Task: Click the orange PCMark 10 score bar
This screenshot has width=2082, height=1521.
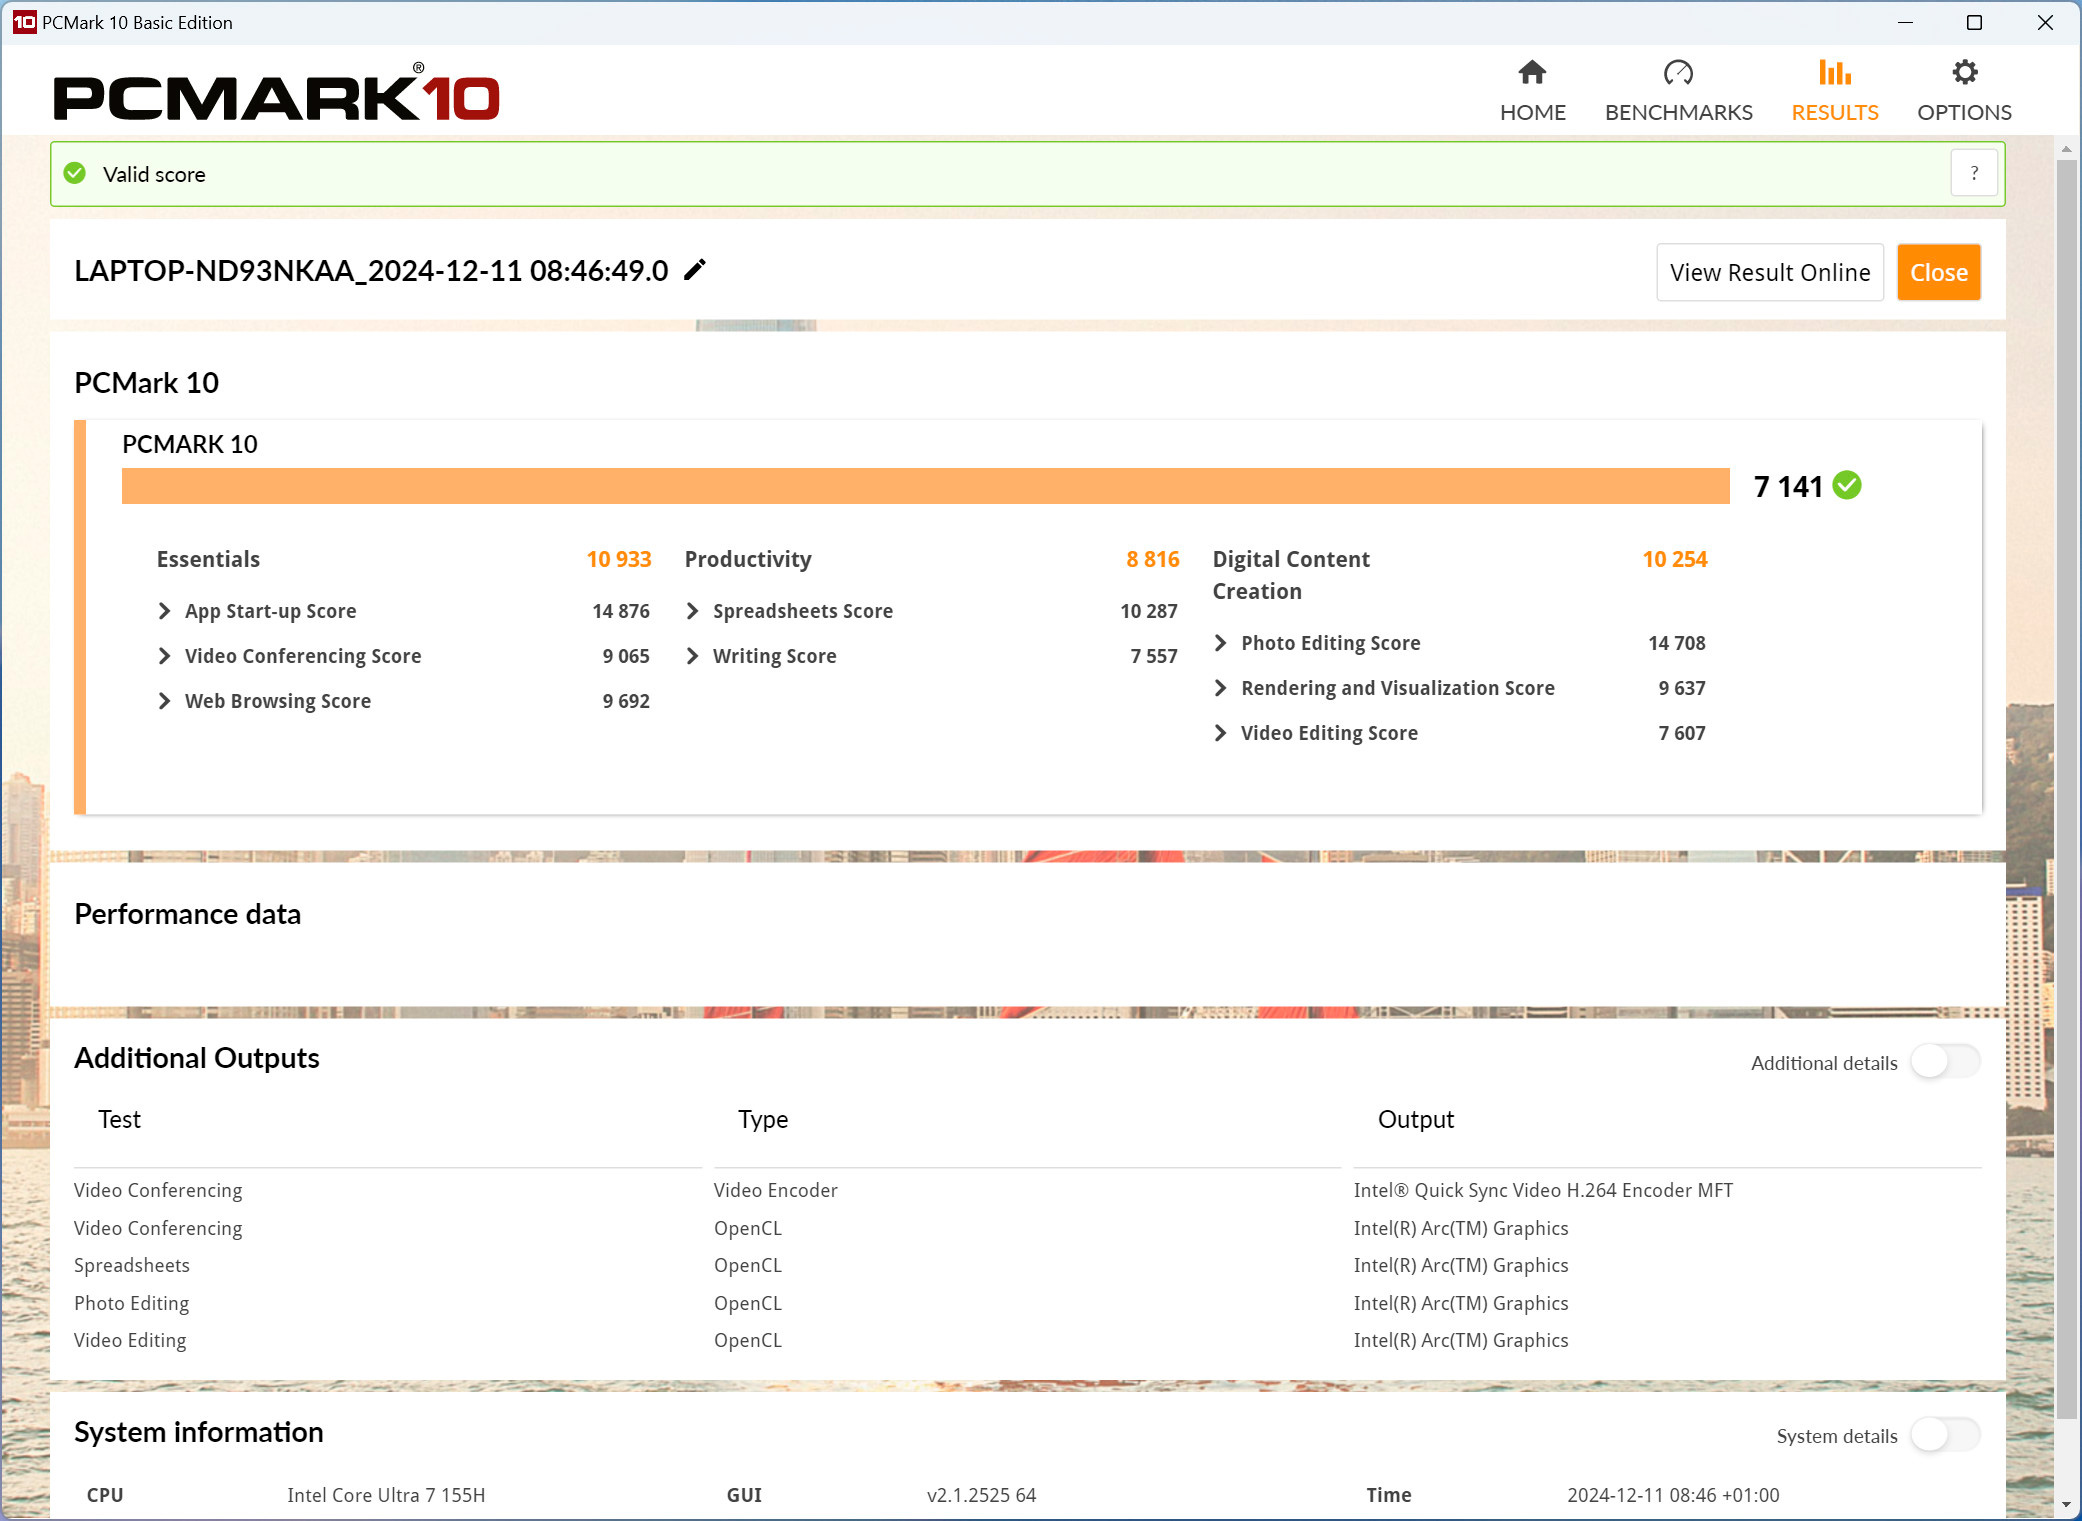Action: 925,486
